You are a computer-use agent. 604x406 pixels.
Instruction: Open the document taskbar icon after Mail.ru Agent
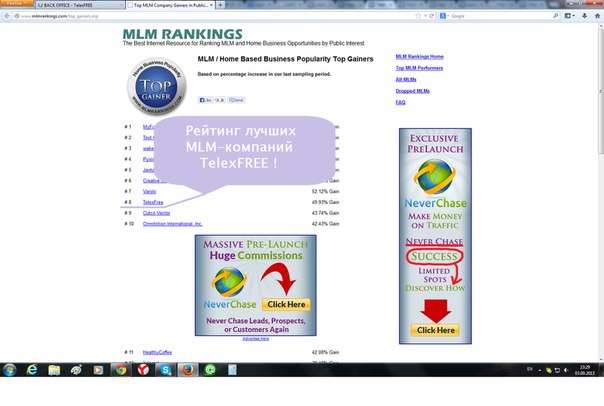[232, 370]
